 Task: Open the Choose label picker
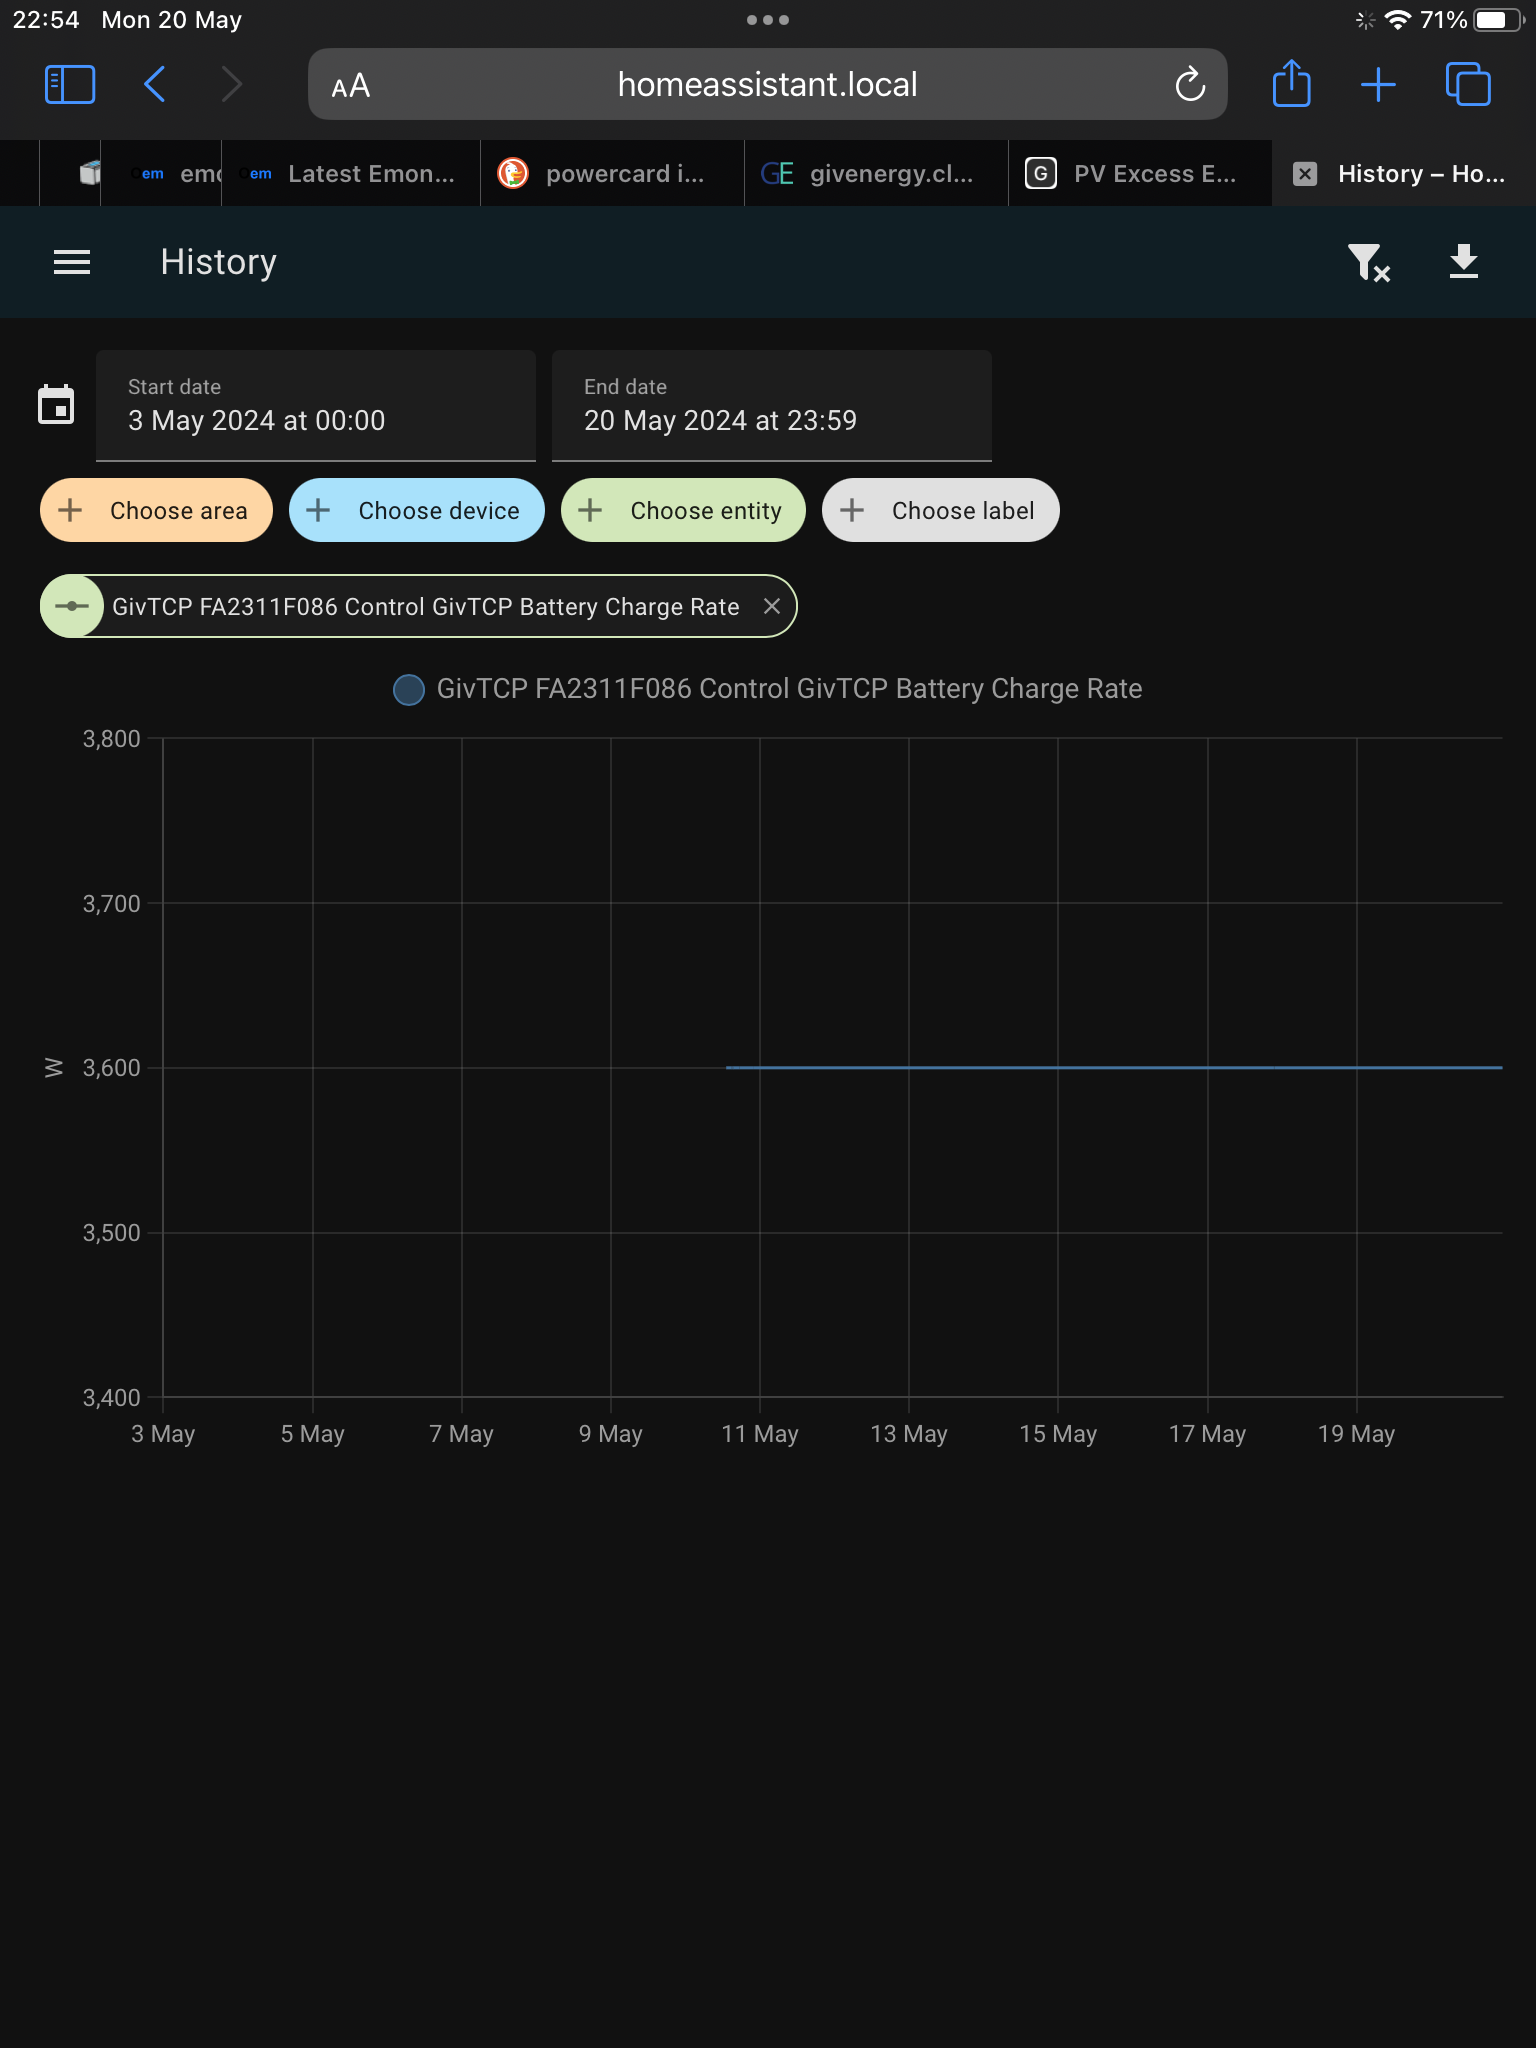pyautogui.click(x=941, y=510)
